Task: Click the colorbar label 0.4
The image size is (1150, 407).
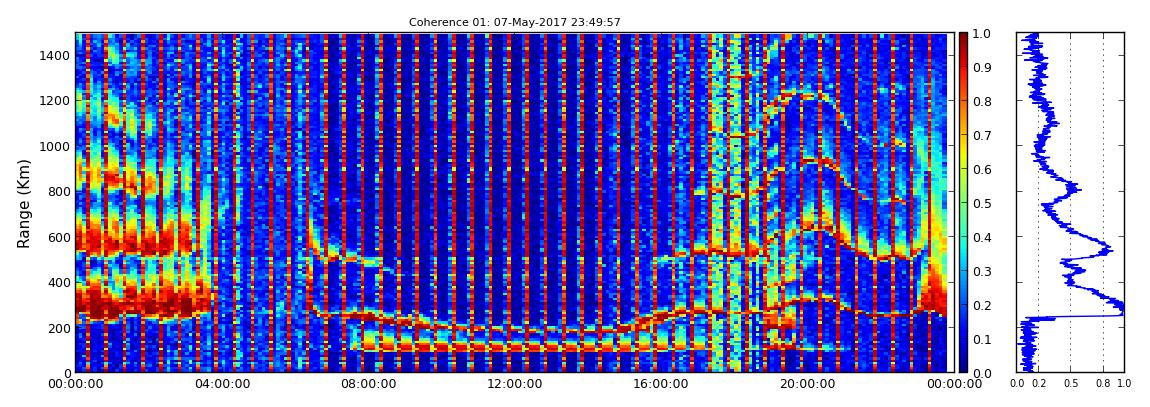Action: 981,238
